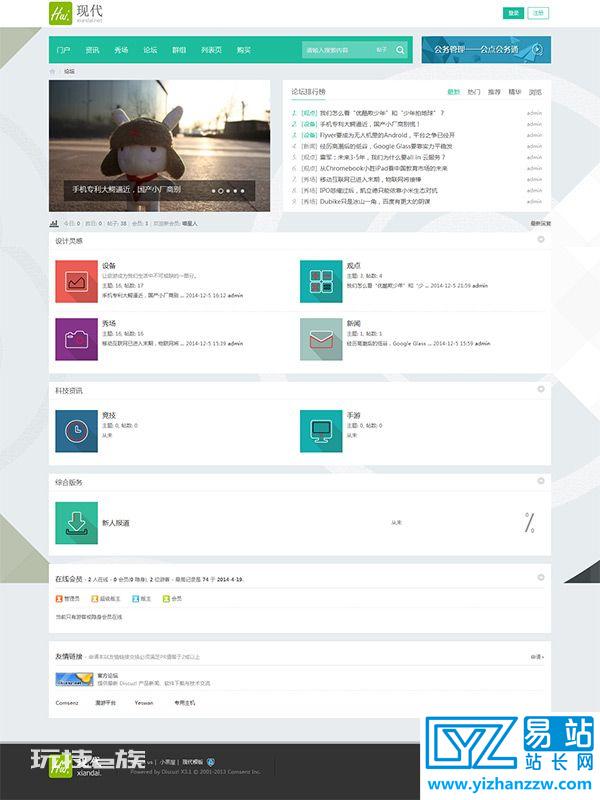Viewport: 600px width, 800px height.
Task: Open the 购买 navigation item
Action: (244, 50)
